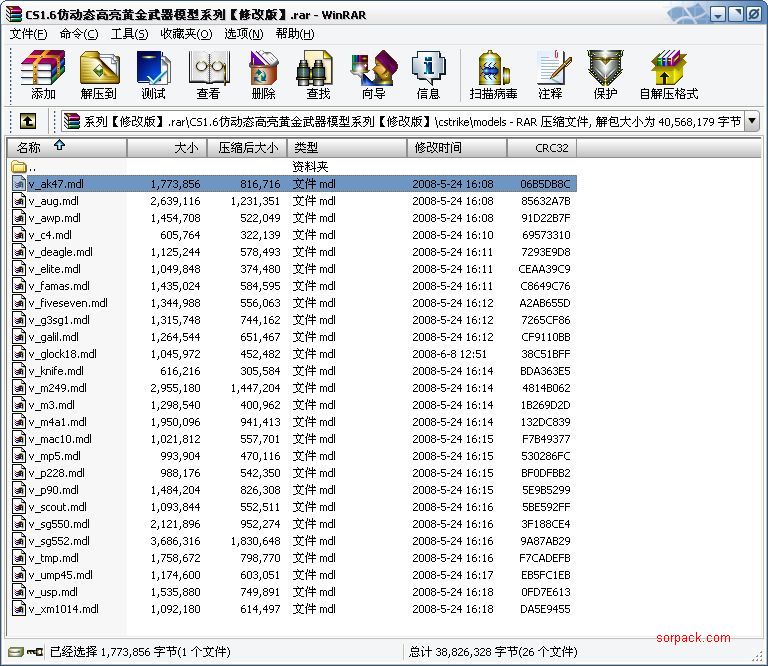The image size is (768, 666).
Task: Click the Extract To (解压到) icon
Action: 99,75
